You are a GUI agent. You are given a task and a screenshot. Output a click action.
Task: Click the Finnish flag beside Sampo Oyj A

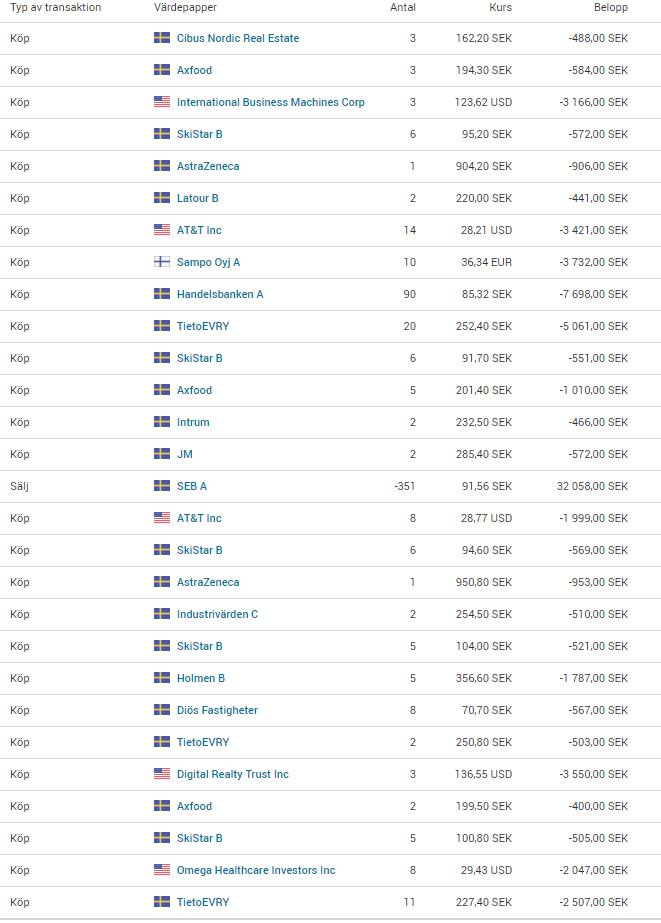click(x=162, y=262)
